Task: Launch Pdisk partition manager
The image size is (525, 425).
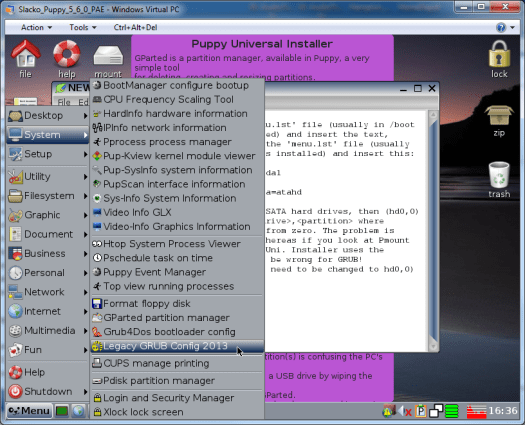Action: pyautogui.click(x=177, y=381)
